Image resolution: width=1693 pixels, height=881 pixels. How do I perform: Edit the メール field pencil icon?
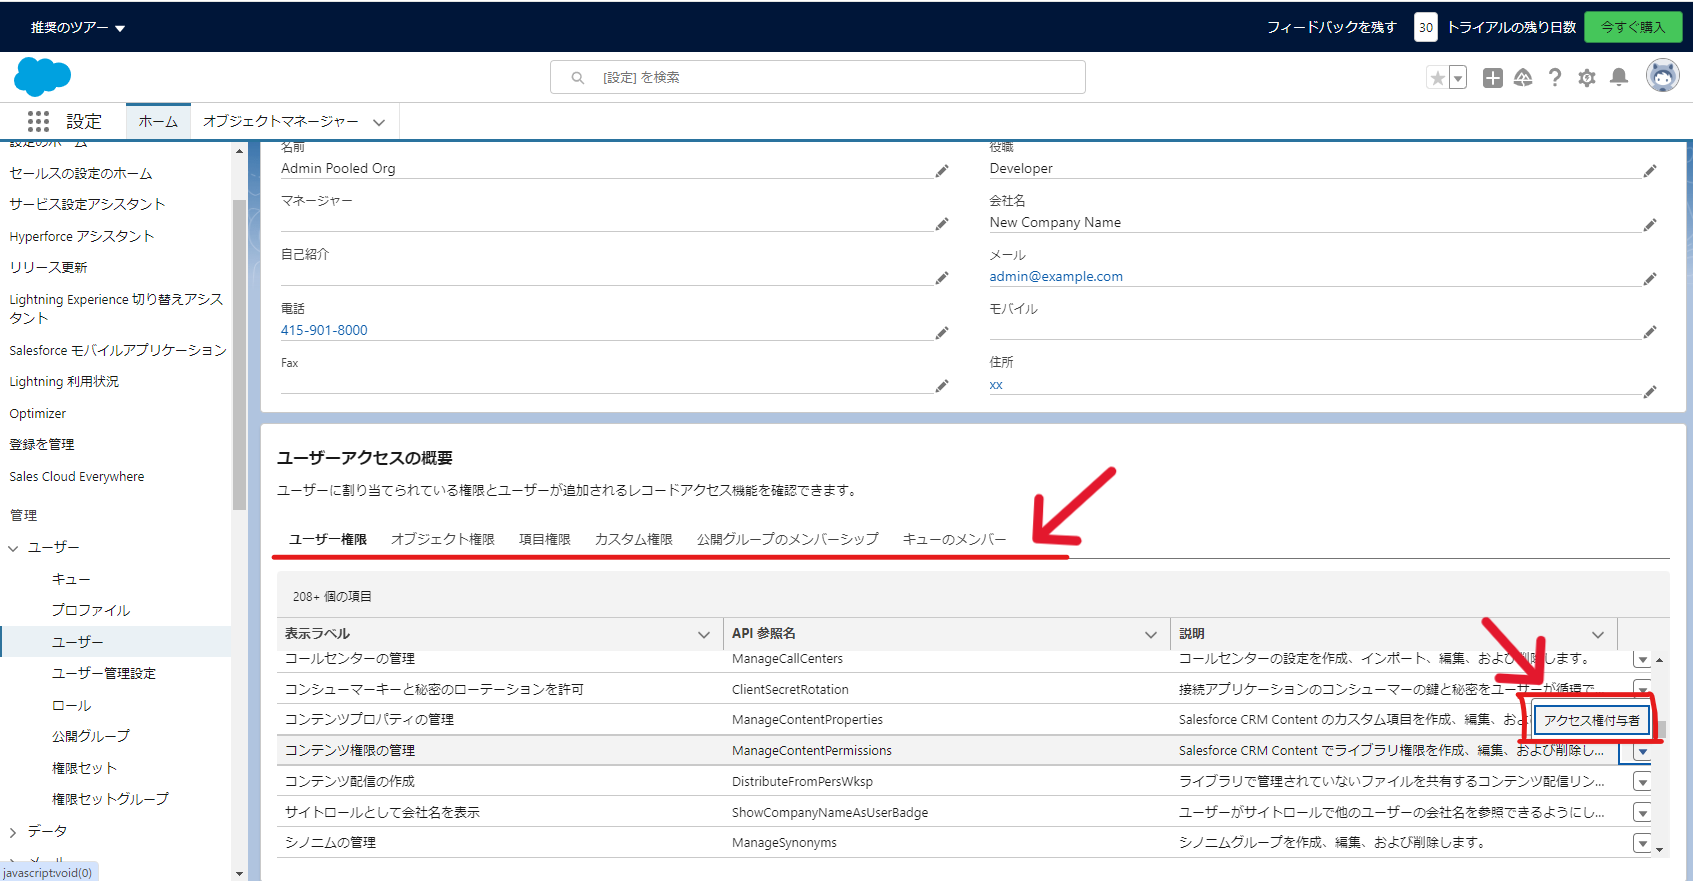point(1650,278)
